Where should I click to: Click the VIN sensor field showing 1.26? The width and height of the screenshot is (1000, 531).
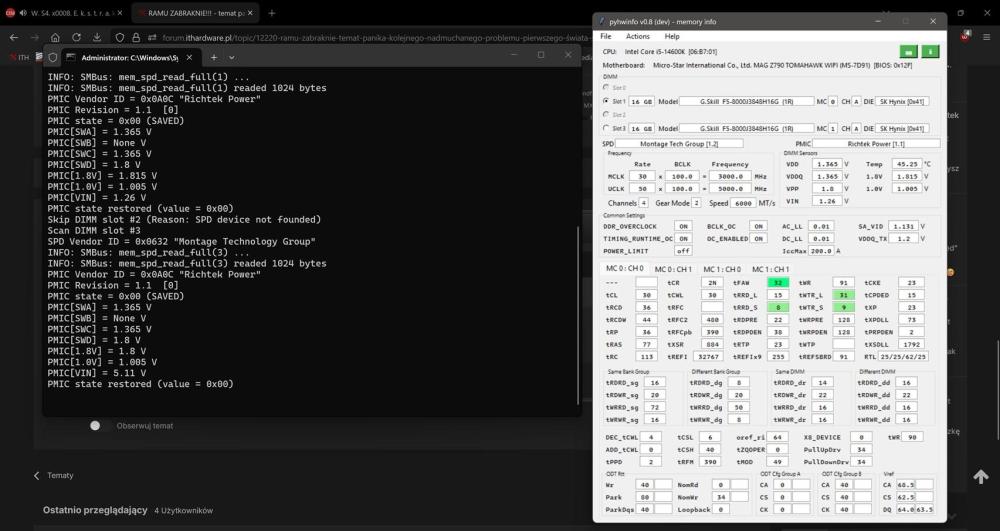point(827,201)
